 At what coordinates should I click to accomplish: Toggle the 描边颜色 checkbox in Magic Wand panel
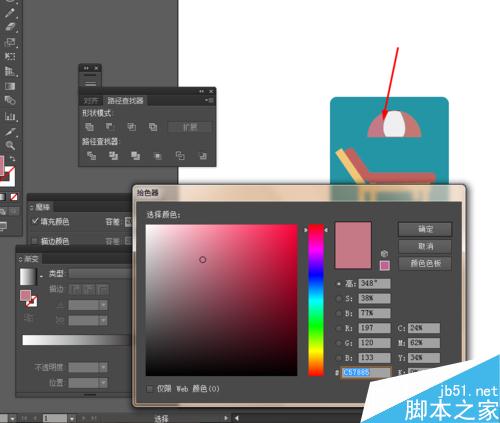(x=35, y=240)
